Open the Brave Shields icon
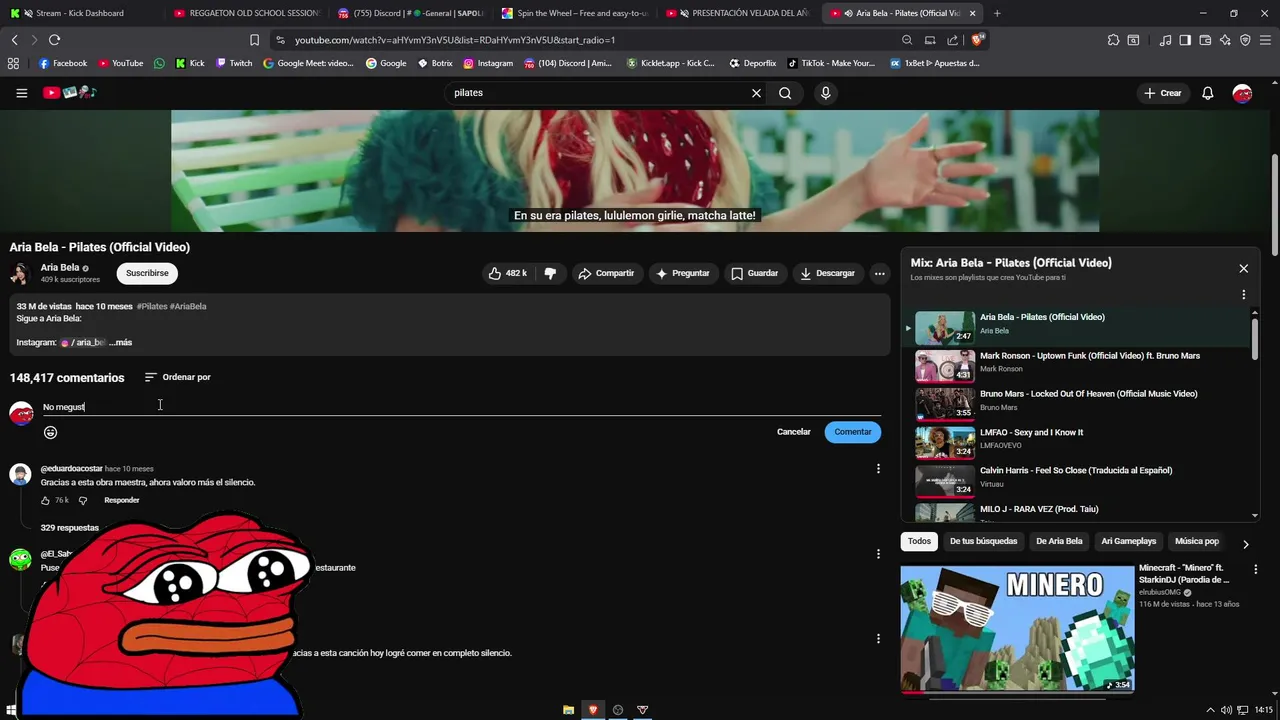 pos(977,40)
